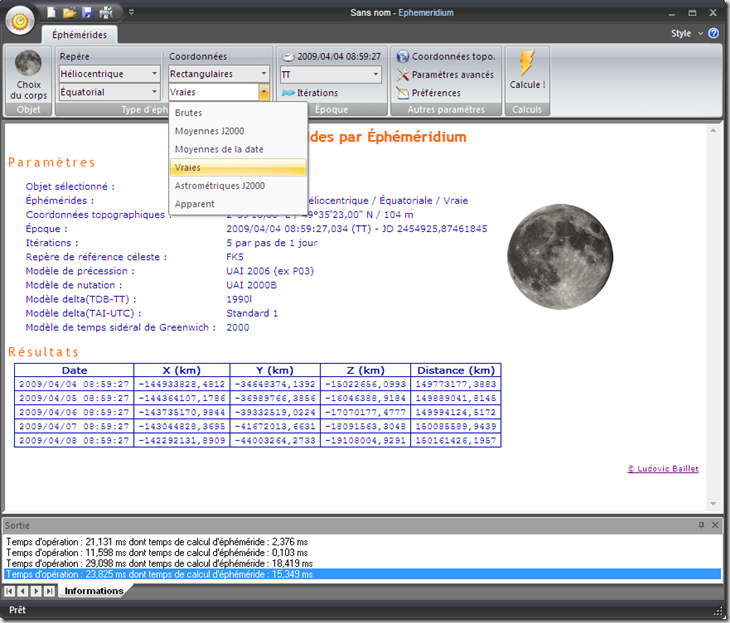730x623 pixels.
Task: Run the Calcule ! lightning button
Action: click(x=527, y=70)
